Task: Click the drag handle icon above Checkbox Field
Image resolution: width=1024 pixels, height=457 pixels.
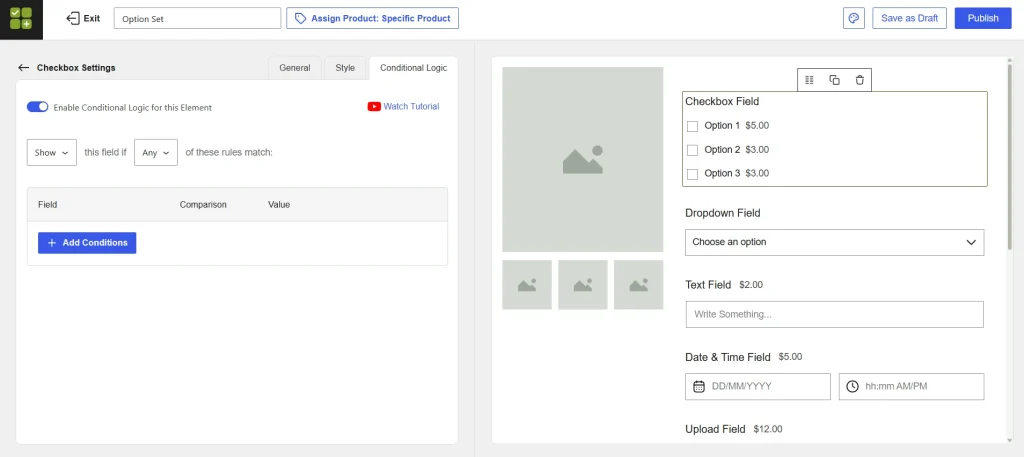Action: [x=810, y=80]
